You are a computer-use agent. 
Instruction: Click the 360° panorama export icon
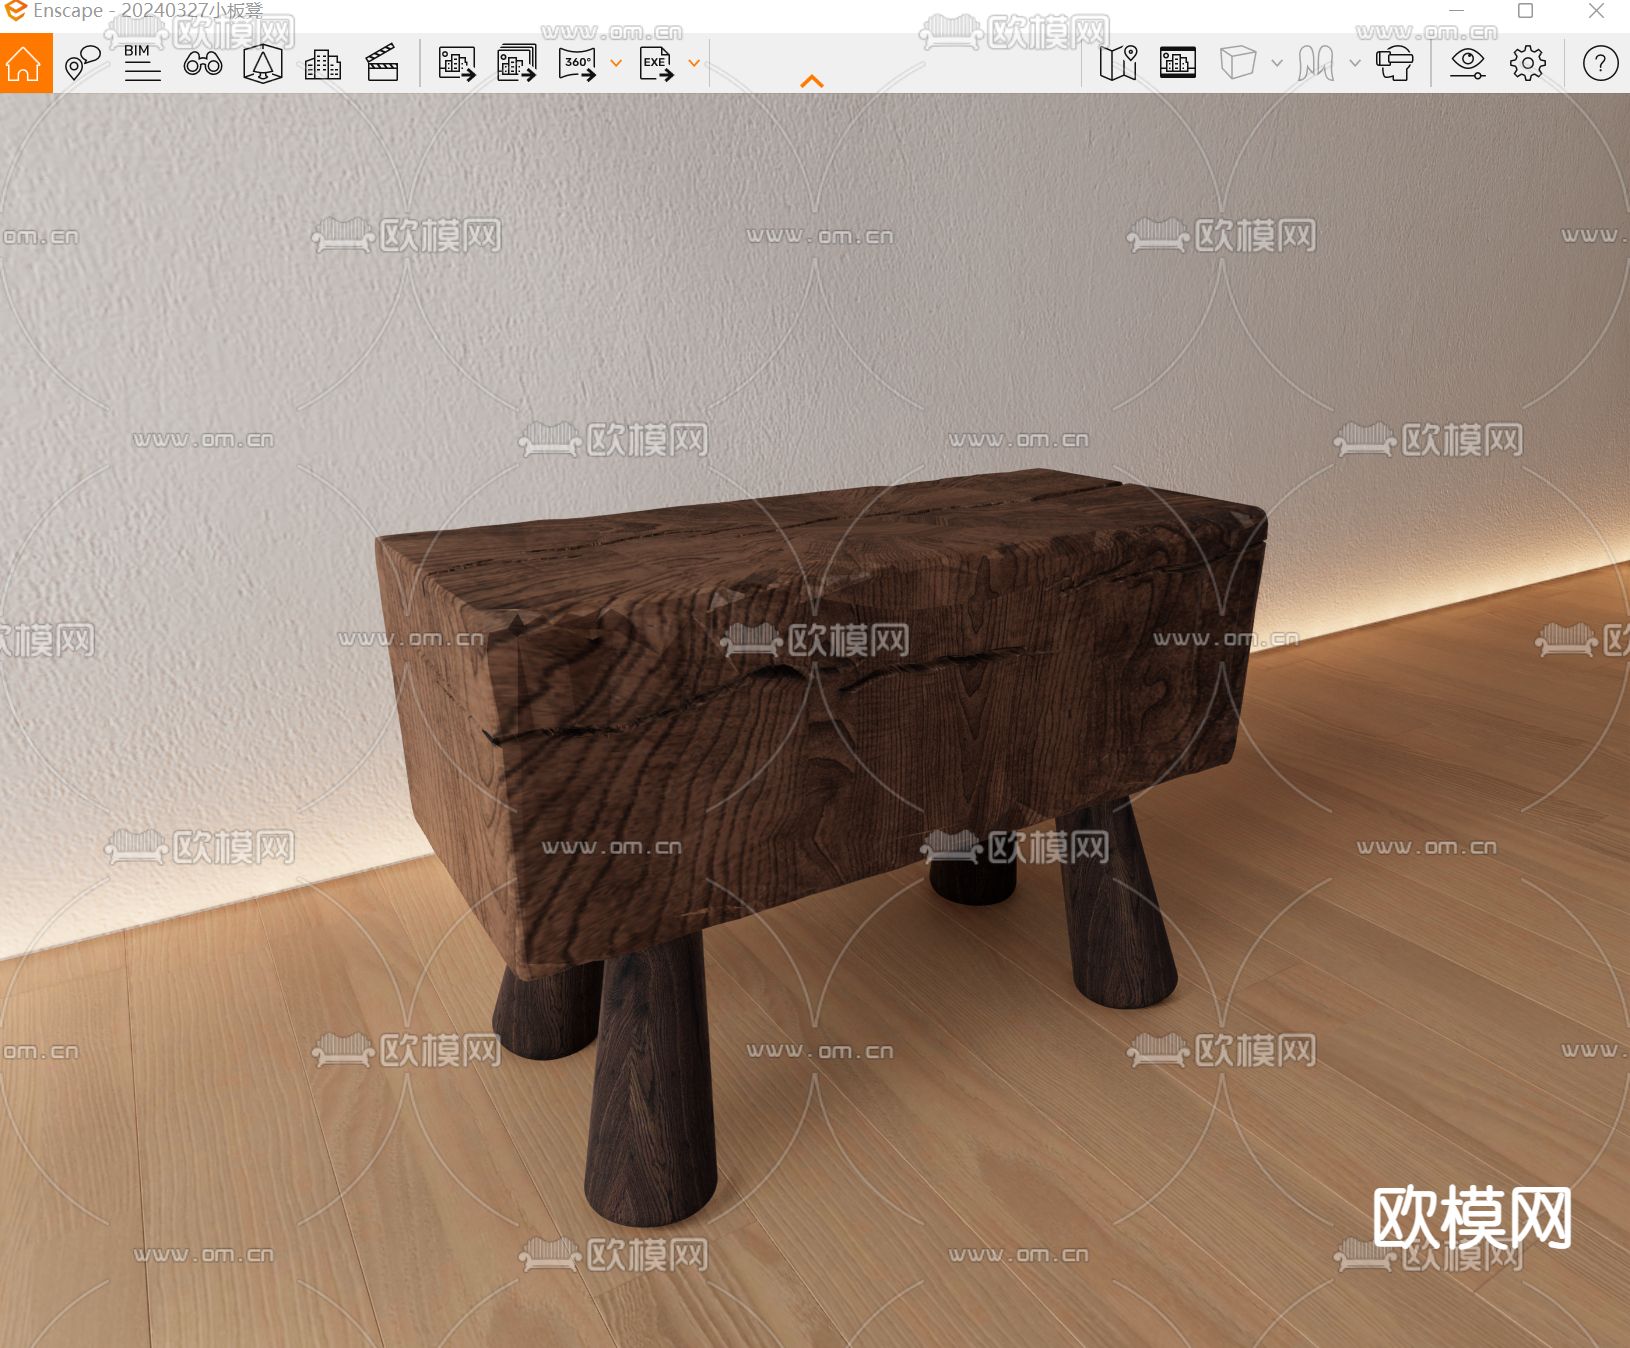[x=578, y=63]
